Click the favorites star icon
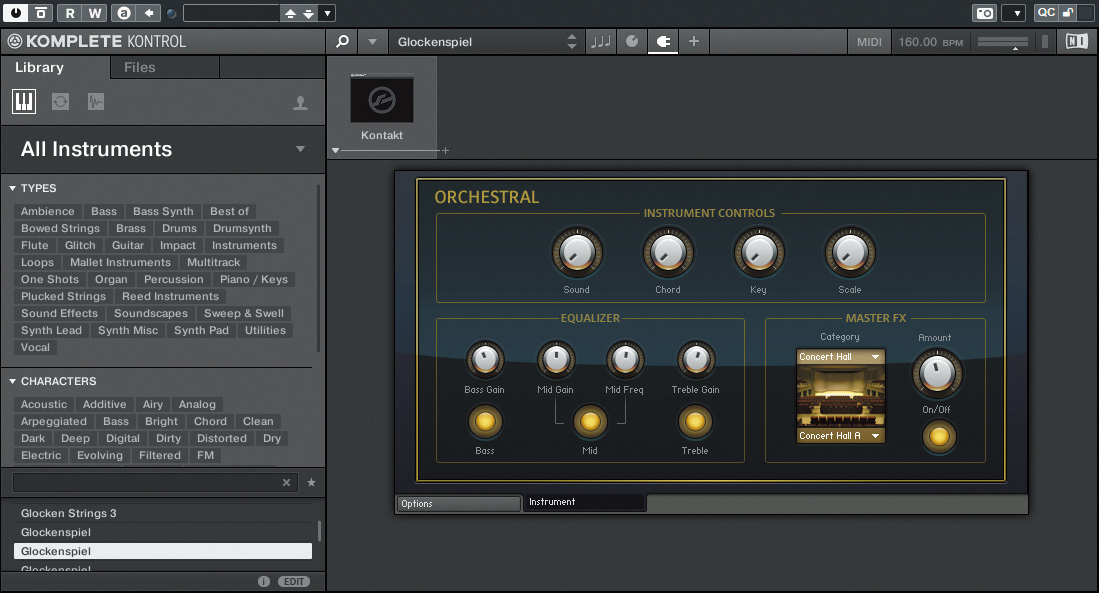The image size is (1099, 593). point(311,482)
